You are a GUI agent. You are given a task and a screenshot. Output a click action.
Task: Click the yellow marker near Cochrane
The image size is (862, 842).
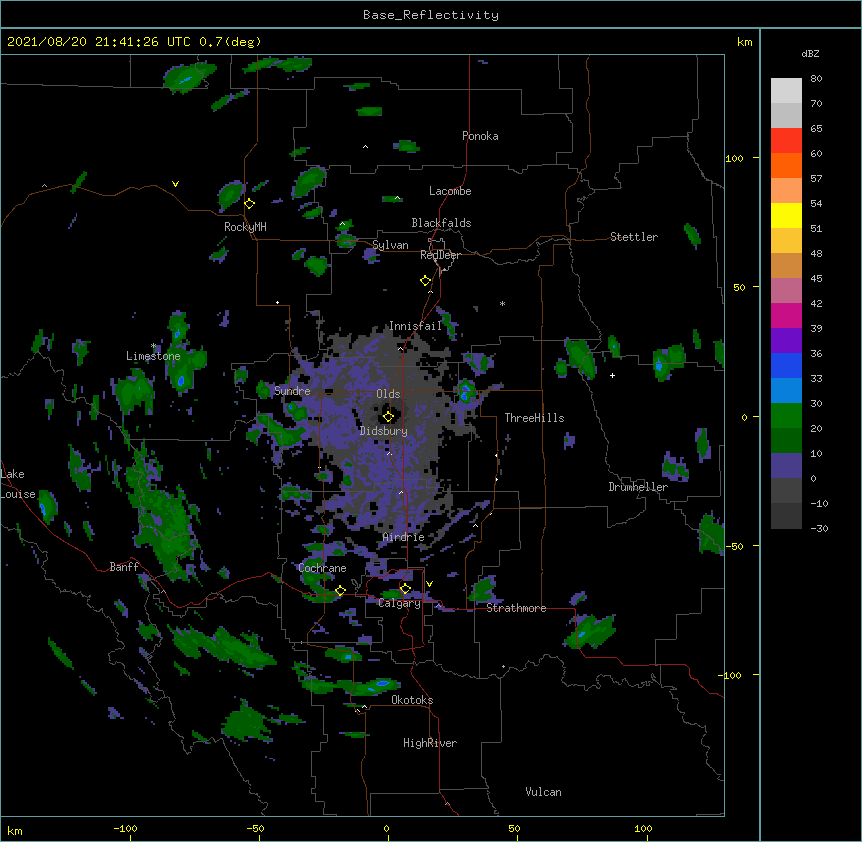(x=340, y=591)
